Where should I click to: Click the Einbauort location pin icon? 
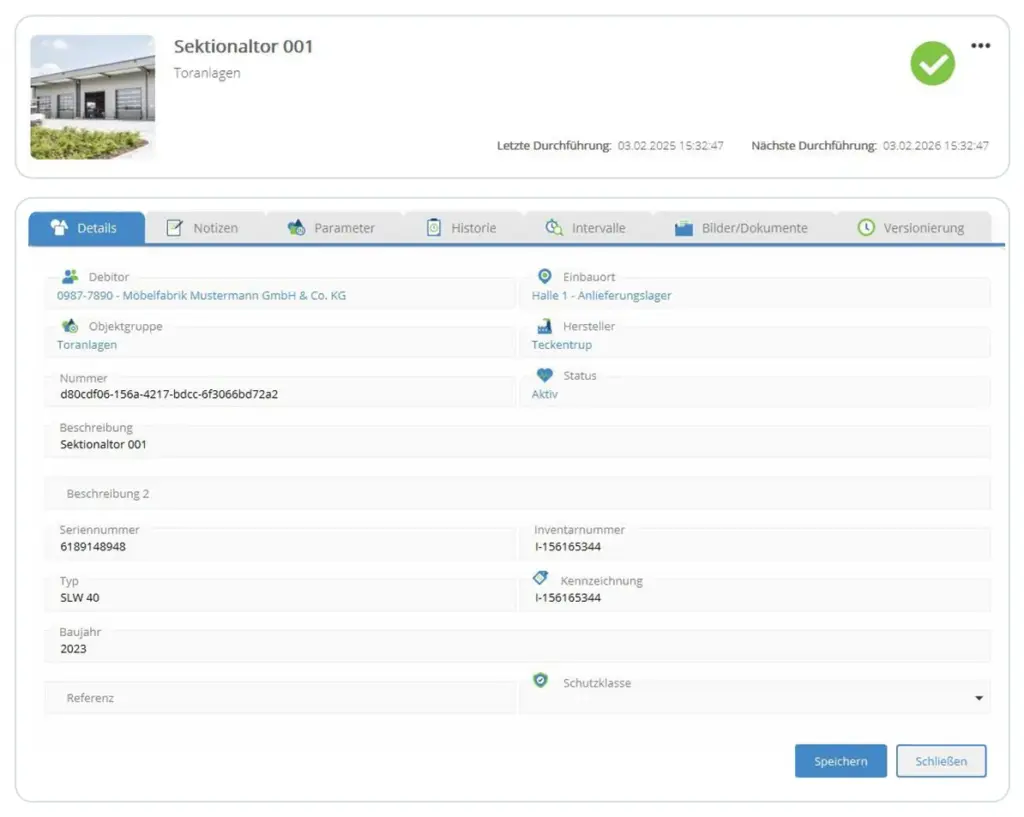pos(545,276)
